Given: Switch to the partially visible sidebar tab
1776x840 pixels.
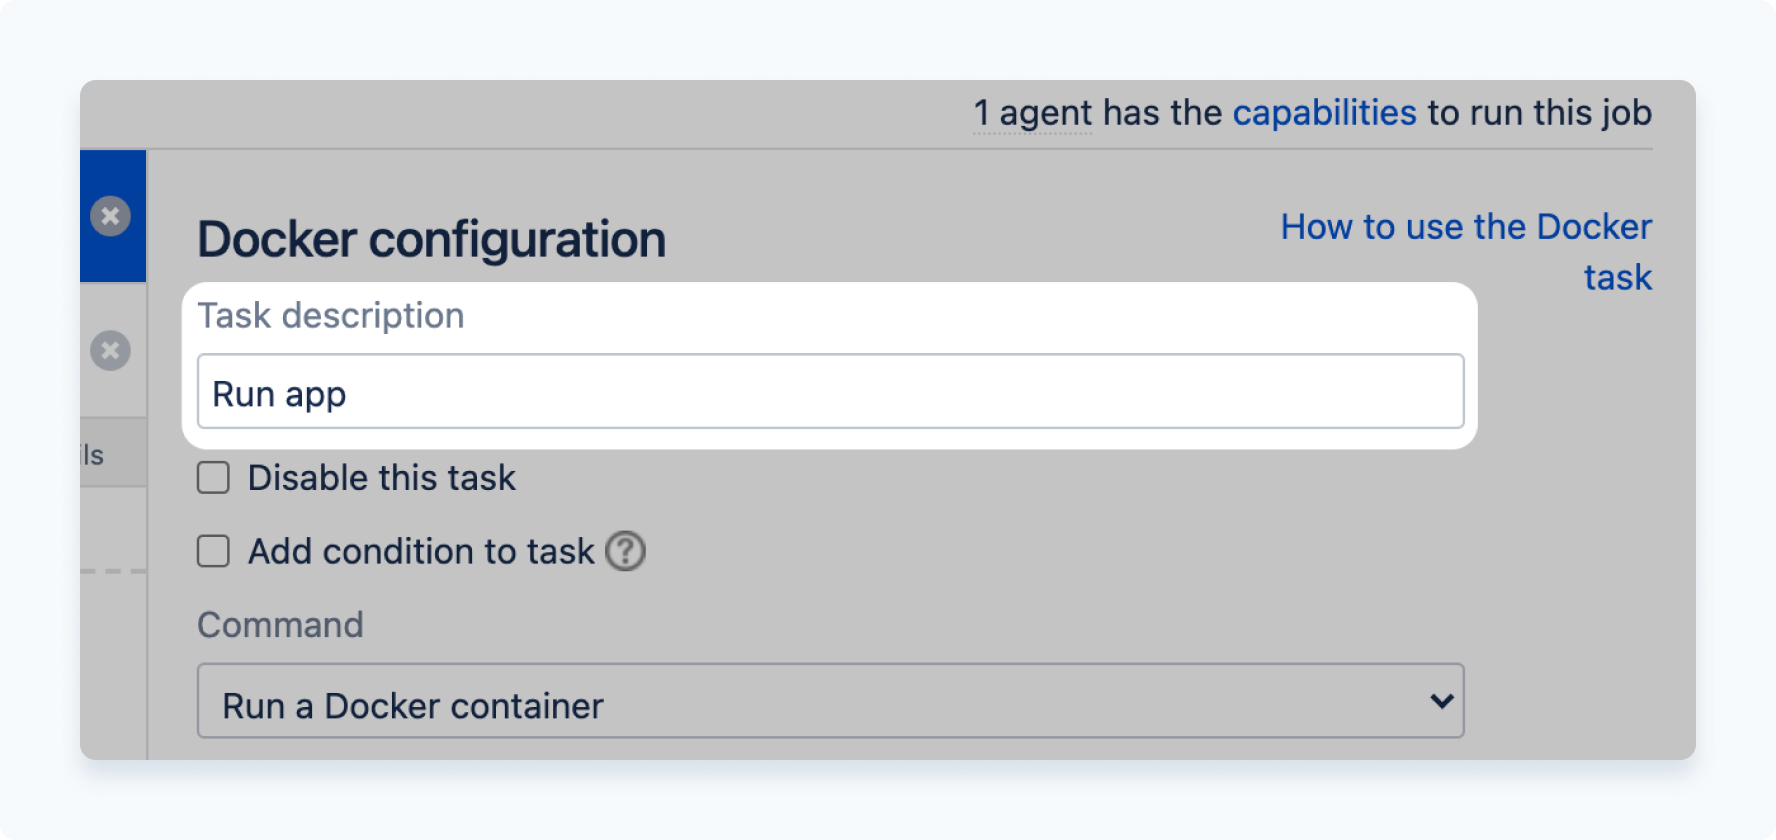Looking at the screenshot, I should pos(95,453).
